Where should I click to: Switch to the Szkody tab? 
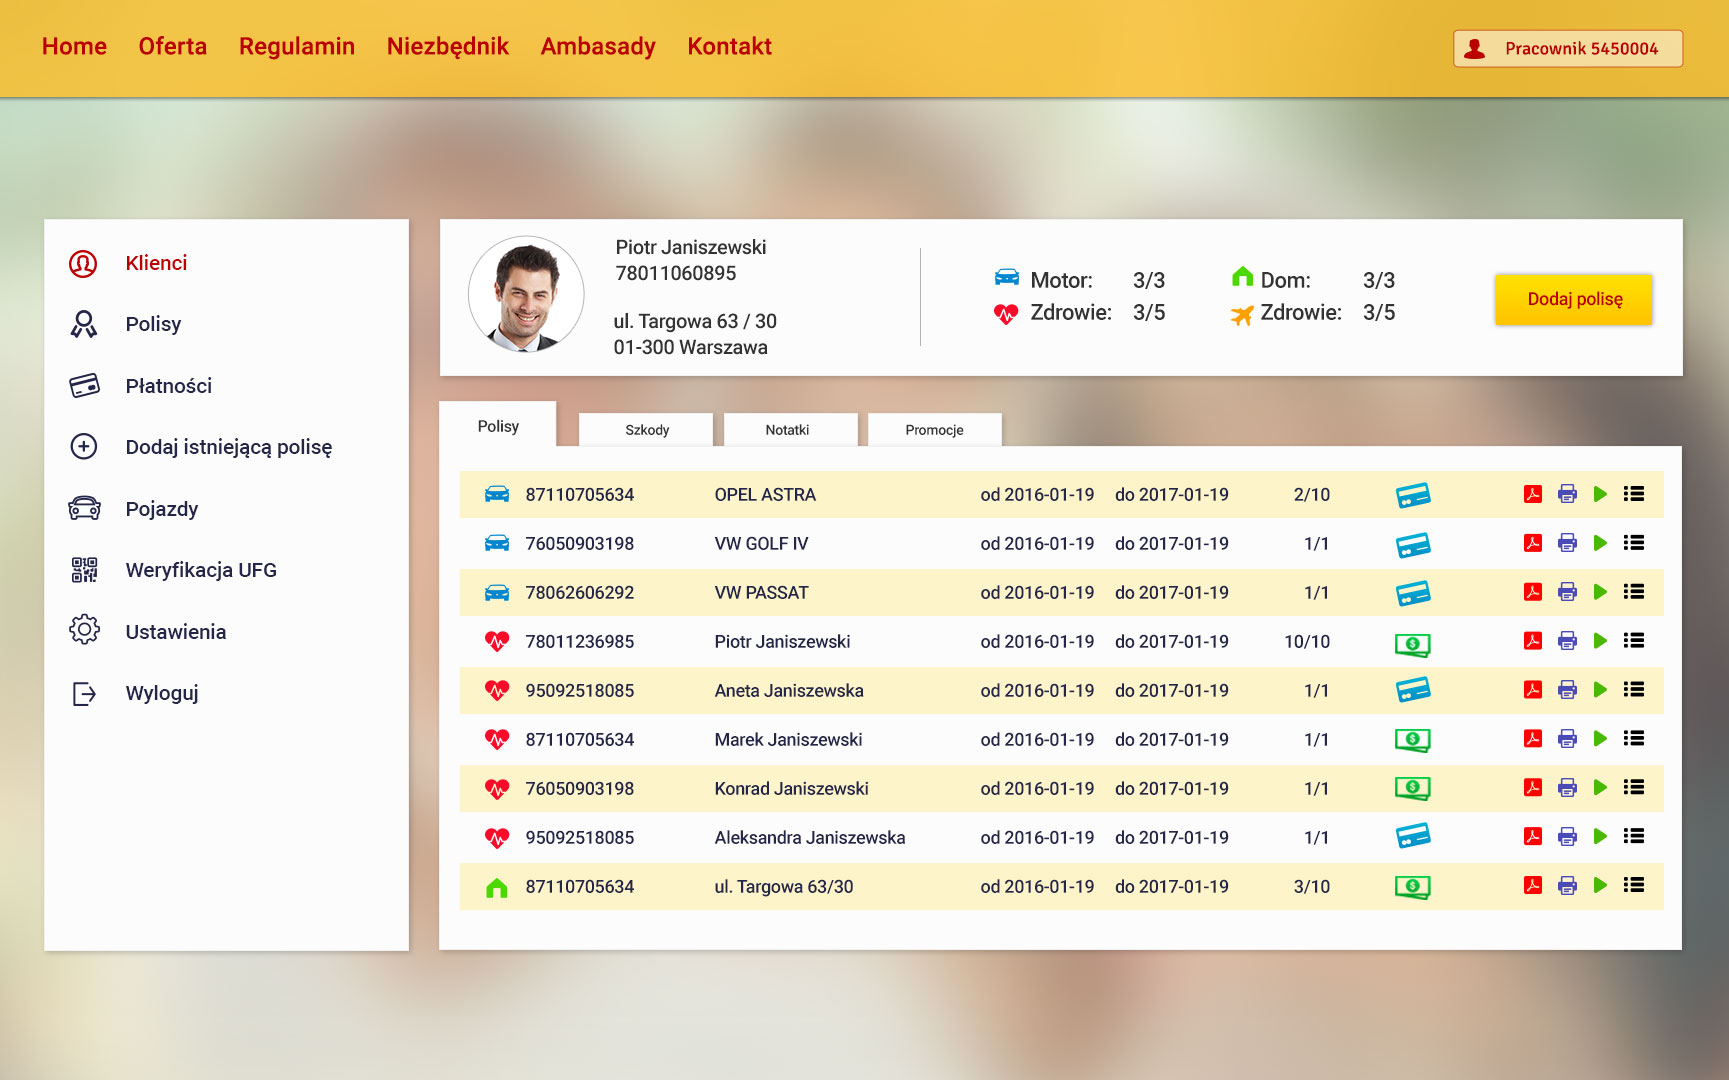pyautogui.click(x=645, y=429)
